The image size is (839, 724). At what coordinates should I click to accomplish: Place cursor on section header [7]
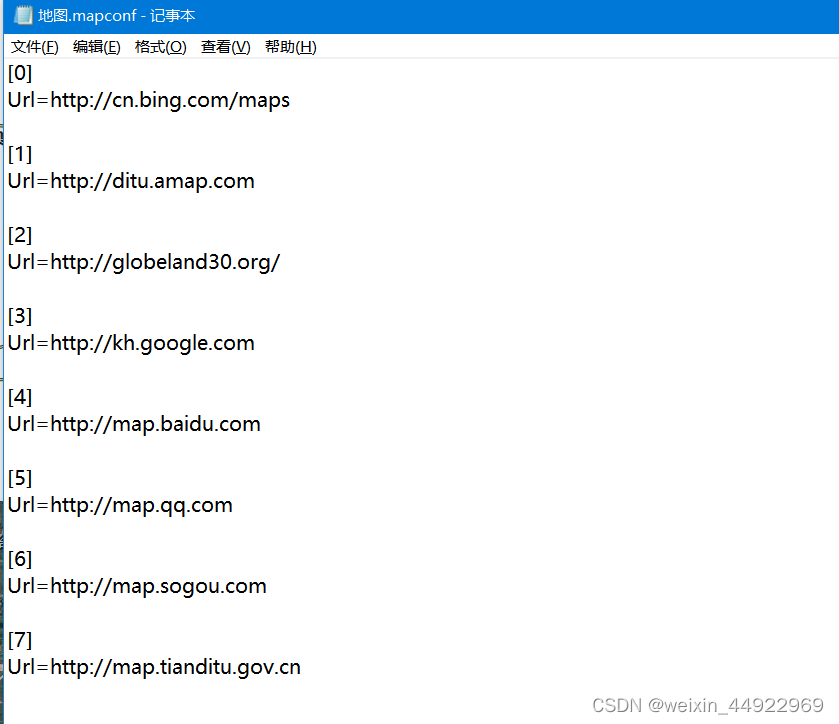(x=20, y=640)
